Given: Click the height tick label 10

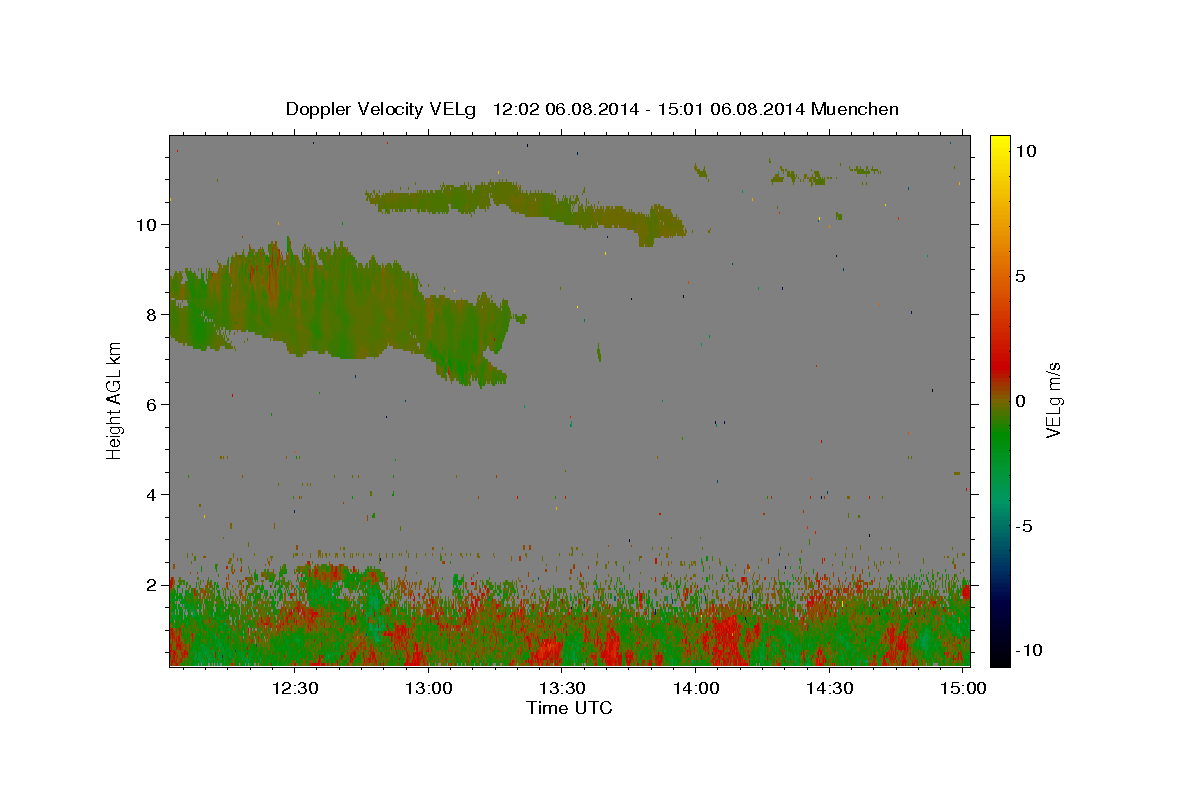Looking at the screenshot, I should (148, 225).
